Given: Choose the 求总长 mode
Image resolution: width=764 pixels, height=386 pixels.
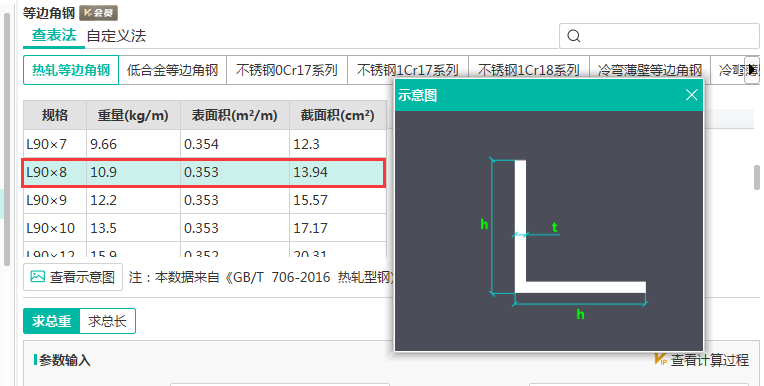Looking at the screenshot, I should tap(107, 321).
